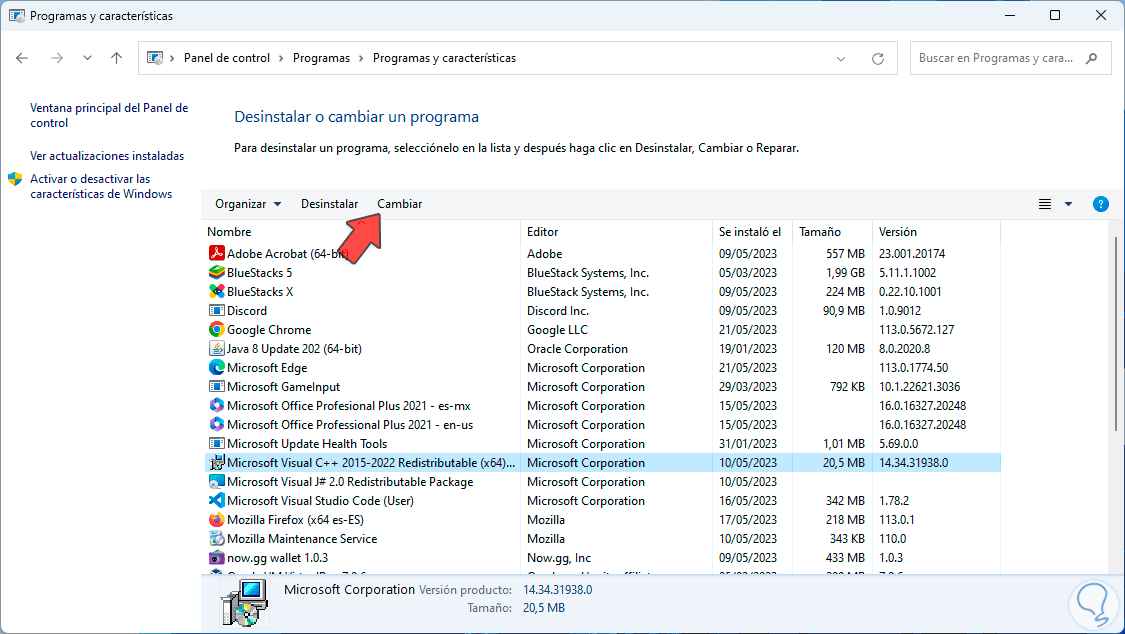Open the help question mark icon
Viewport: 1125px width, 634px height.
[1101, 204]
